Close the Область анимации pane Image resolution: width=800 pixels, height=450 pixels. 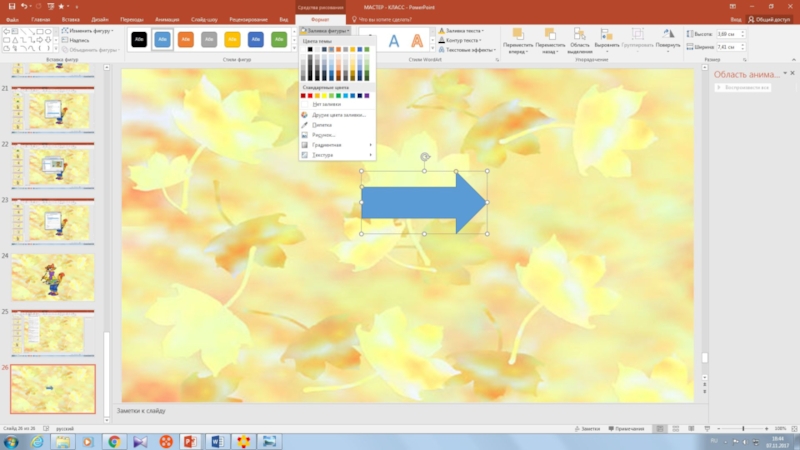pyautogui.click(x=792, y=73)
